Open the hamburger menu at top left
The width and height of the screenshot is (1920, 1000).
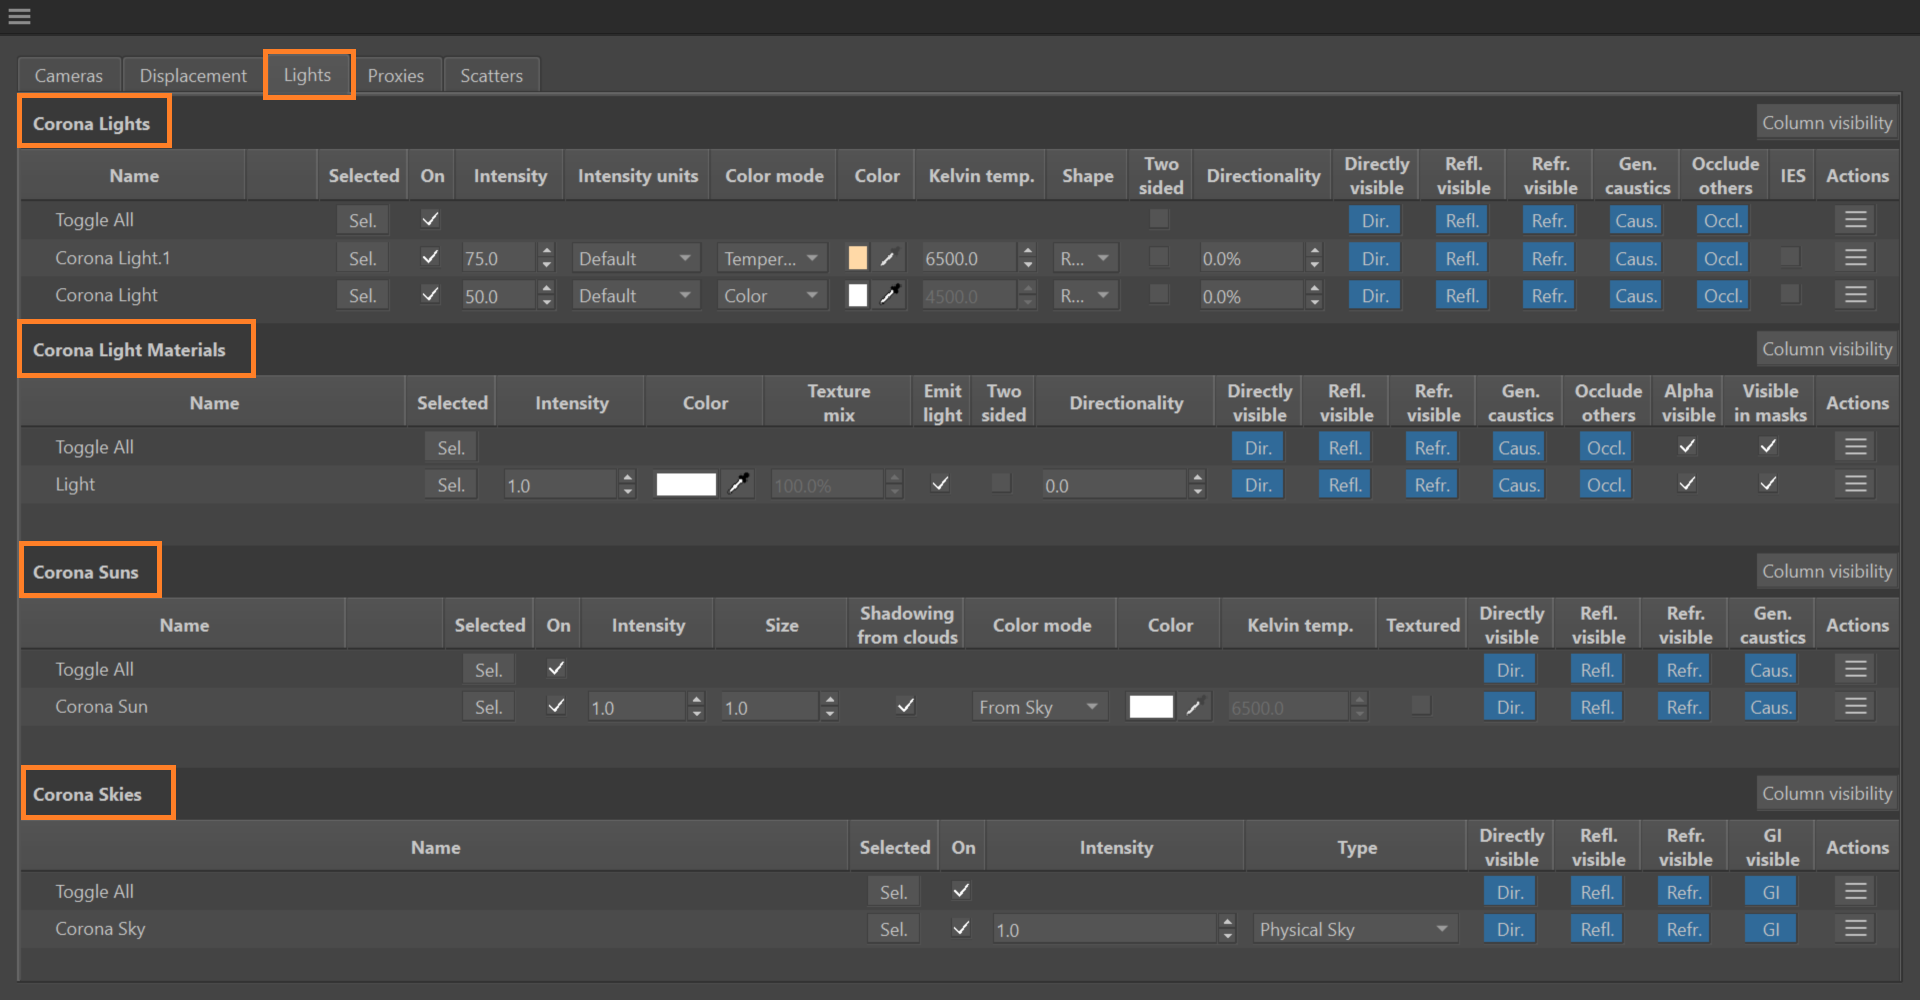click(x=19, y=16)
